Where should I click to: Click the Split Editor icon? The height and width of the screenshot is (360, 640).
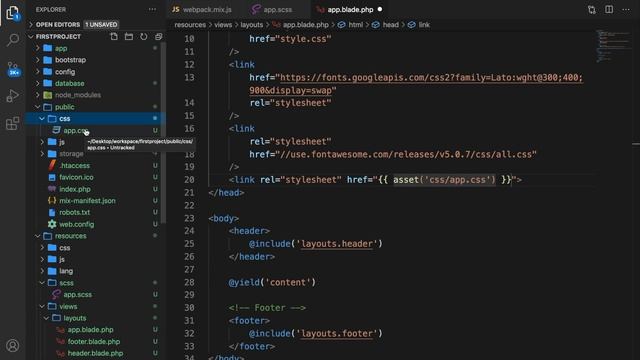pyautogui.click(x=609, y=9)
